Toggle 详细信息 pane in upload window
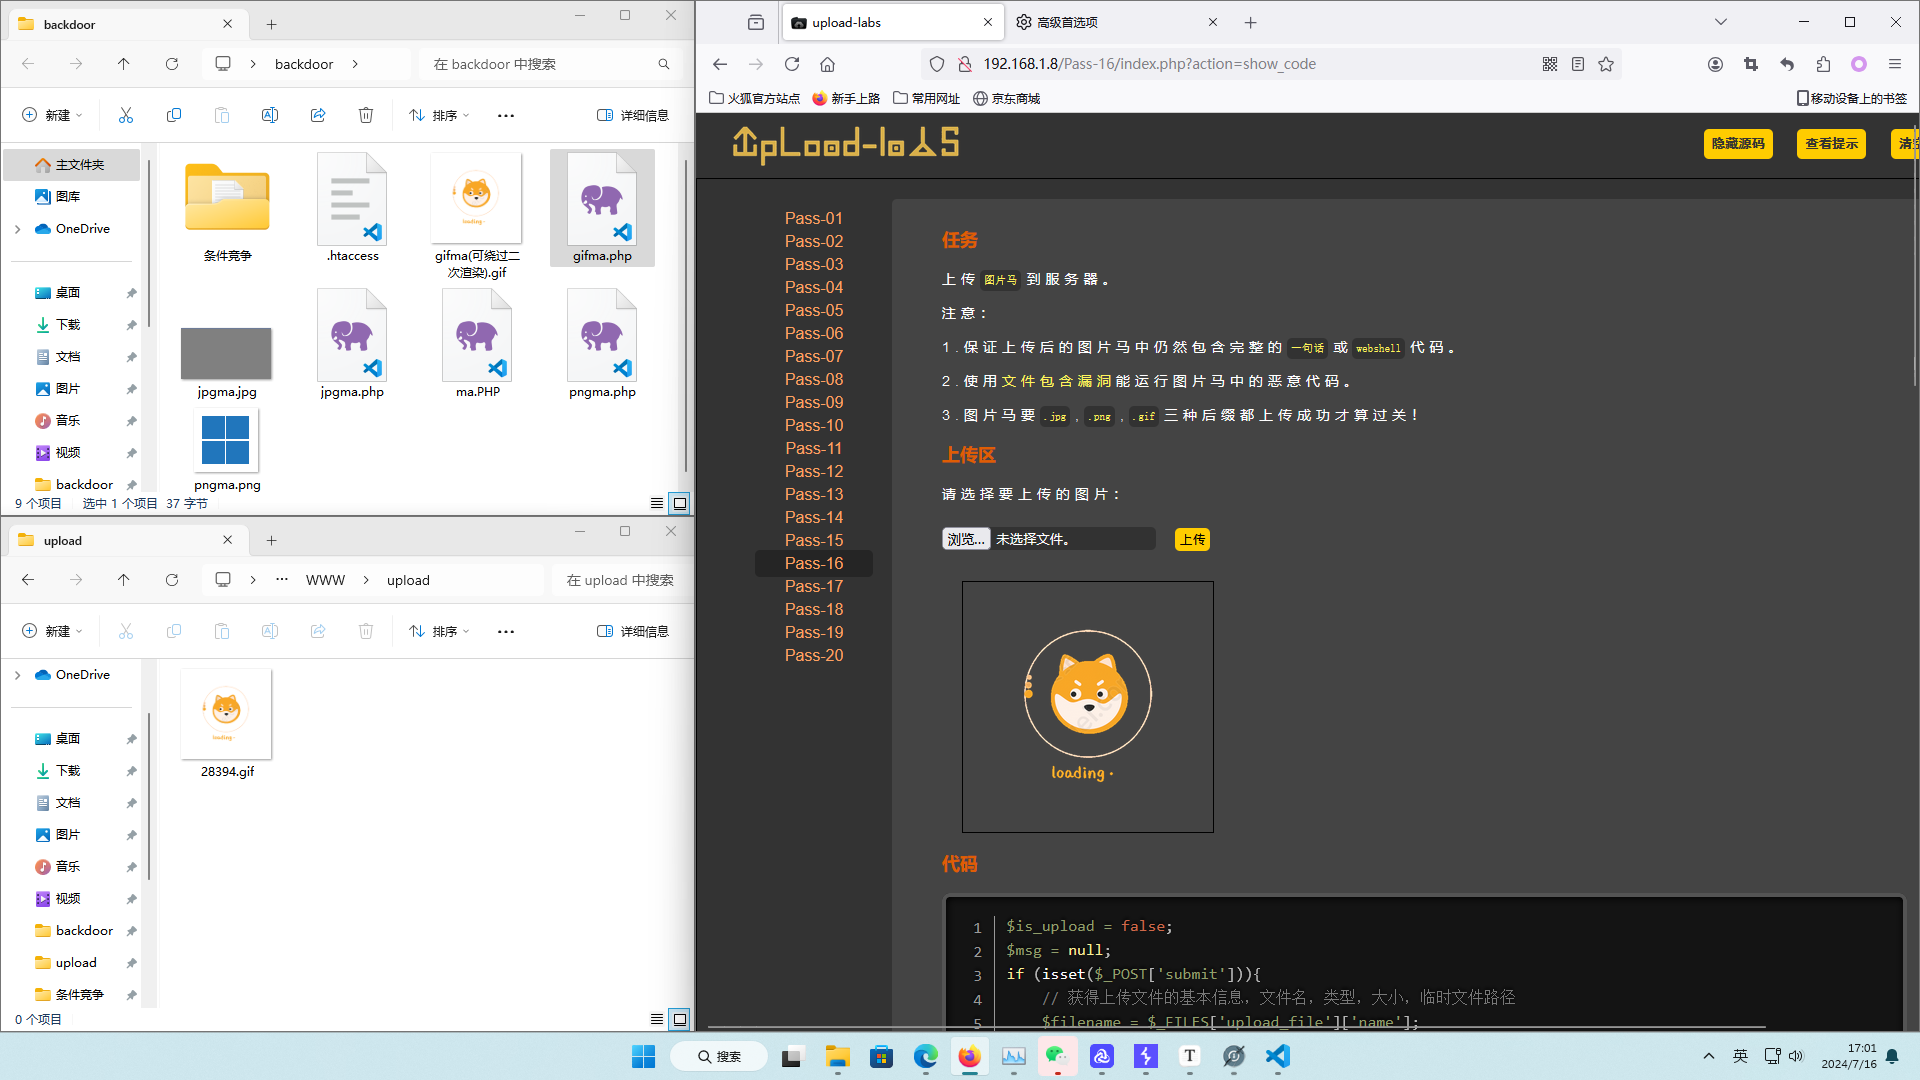Viewport: 1920px width, 1080px height. pos(633,632)
